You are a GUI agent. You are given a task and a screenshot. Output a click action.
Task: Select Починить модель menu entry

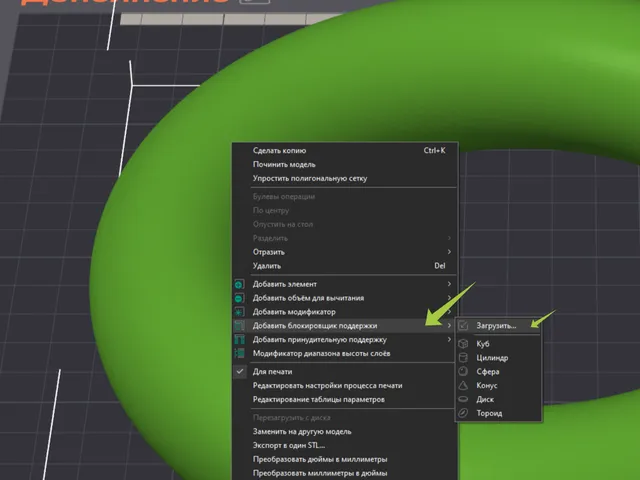(345, 164)
